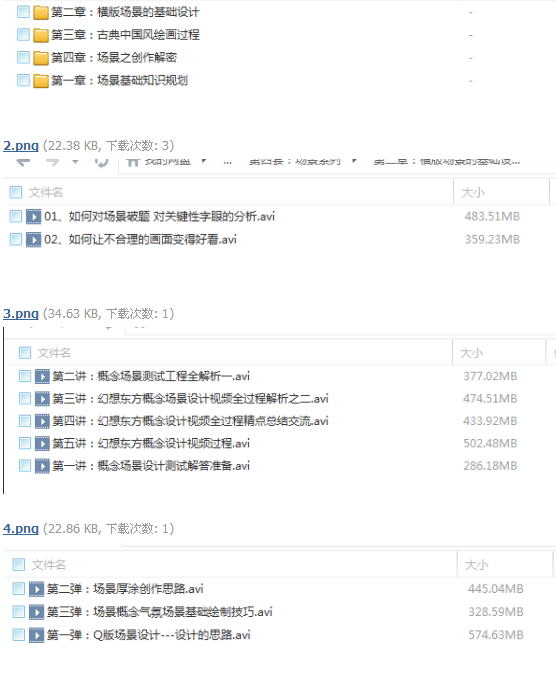The width and height of the screenshot is (556, 682).
Task: Open folder name 第三章:古典中国风绘画过程
Action: (125, 35)
